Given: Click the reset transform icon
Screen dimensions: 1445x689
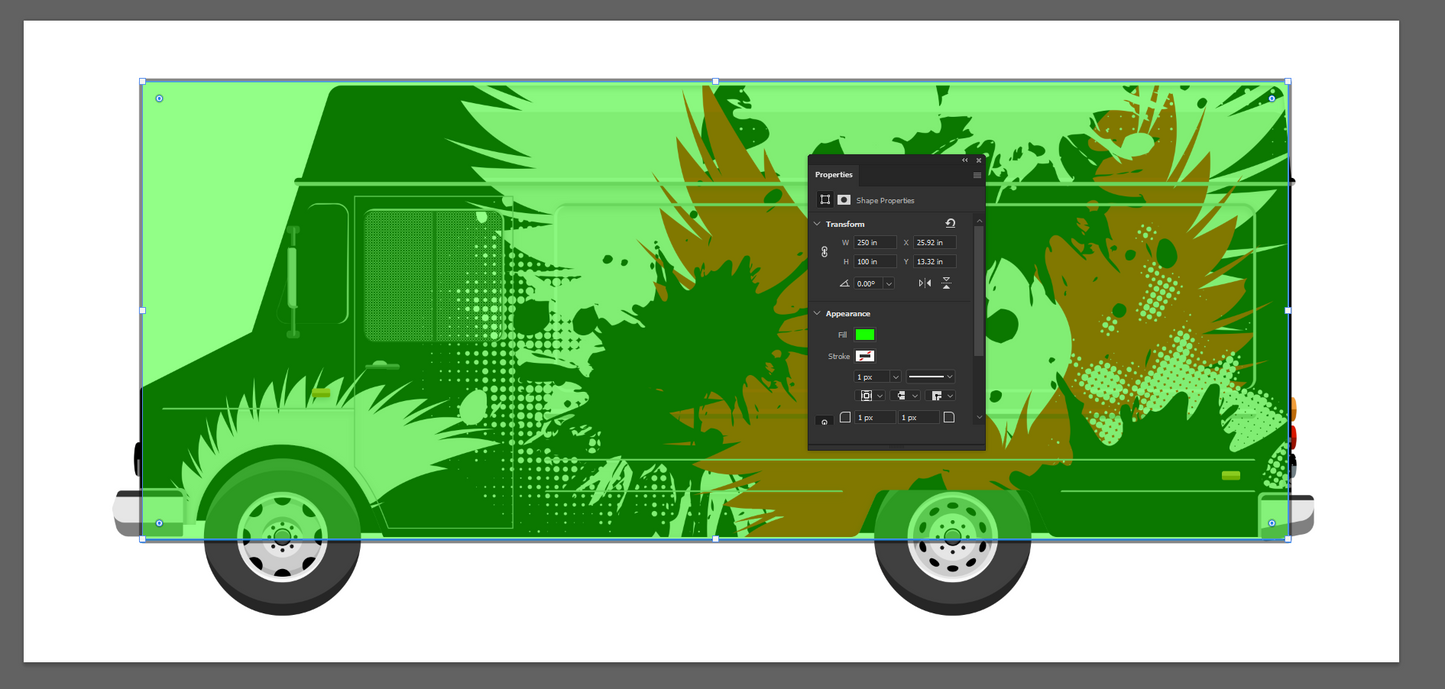Looking at the screenshot, I should coord(949,223).
